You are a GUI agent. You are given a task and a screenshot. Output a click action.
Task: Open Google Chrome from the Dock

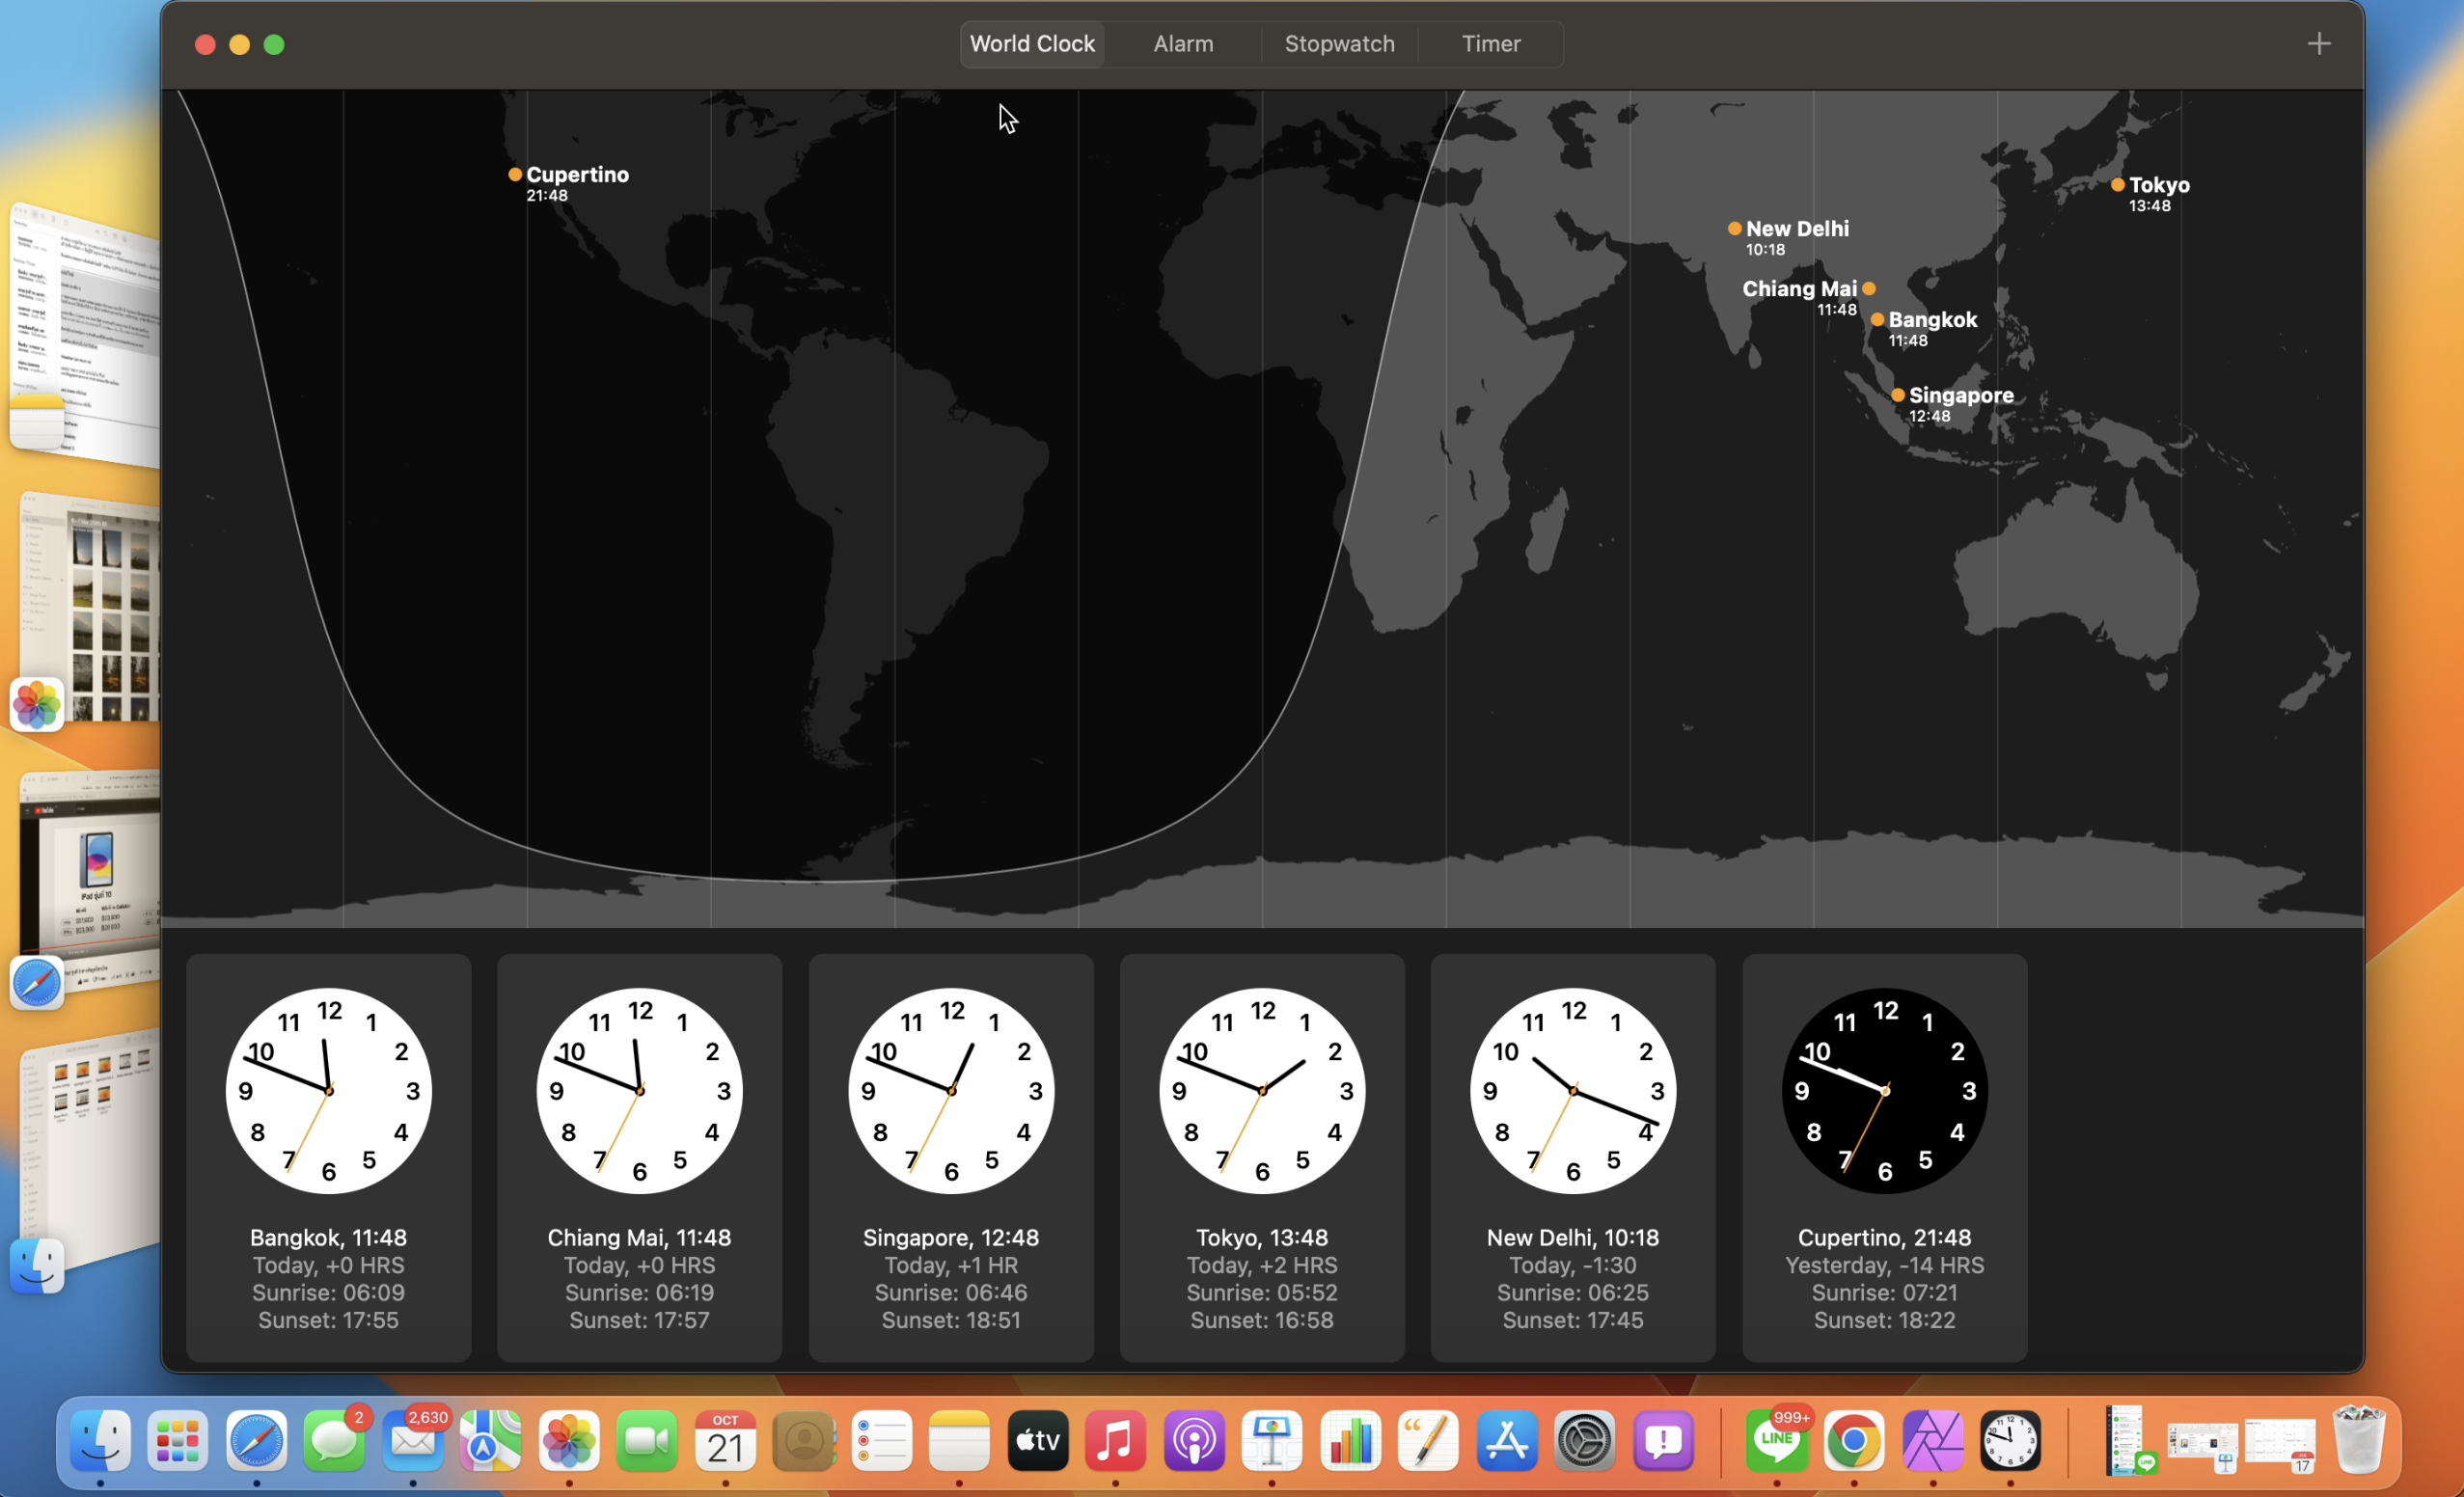coord(1853,1441)
